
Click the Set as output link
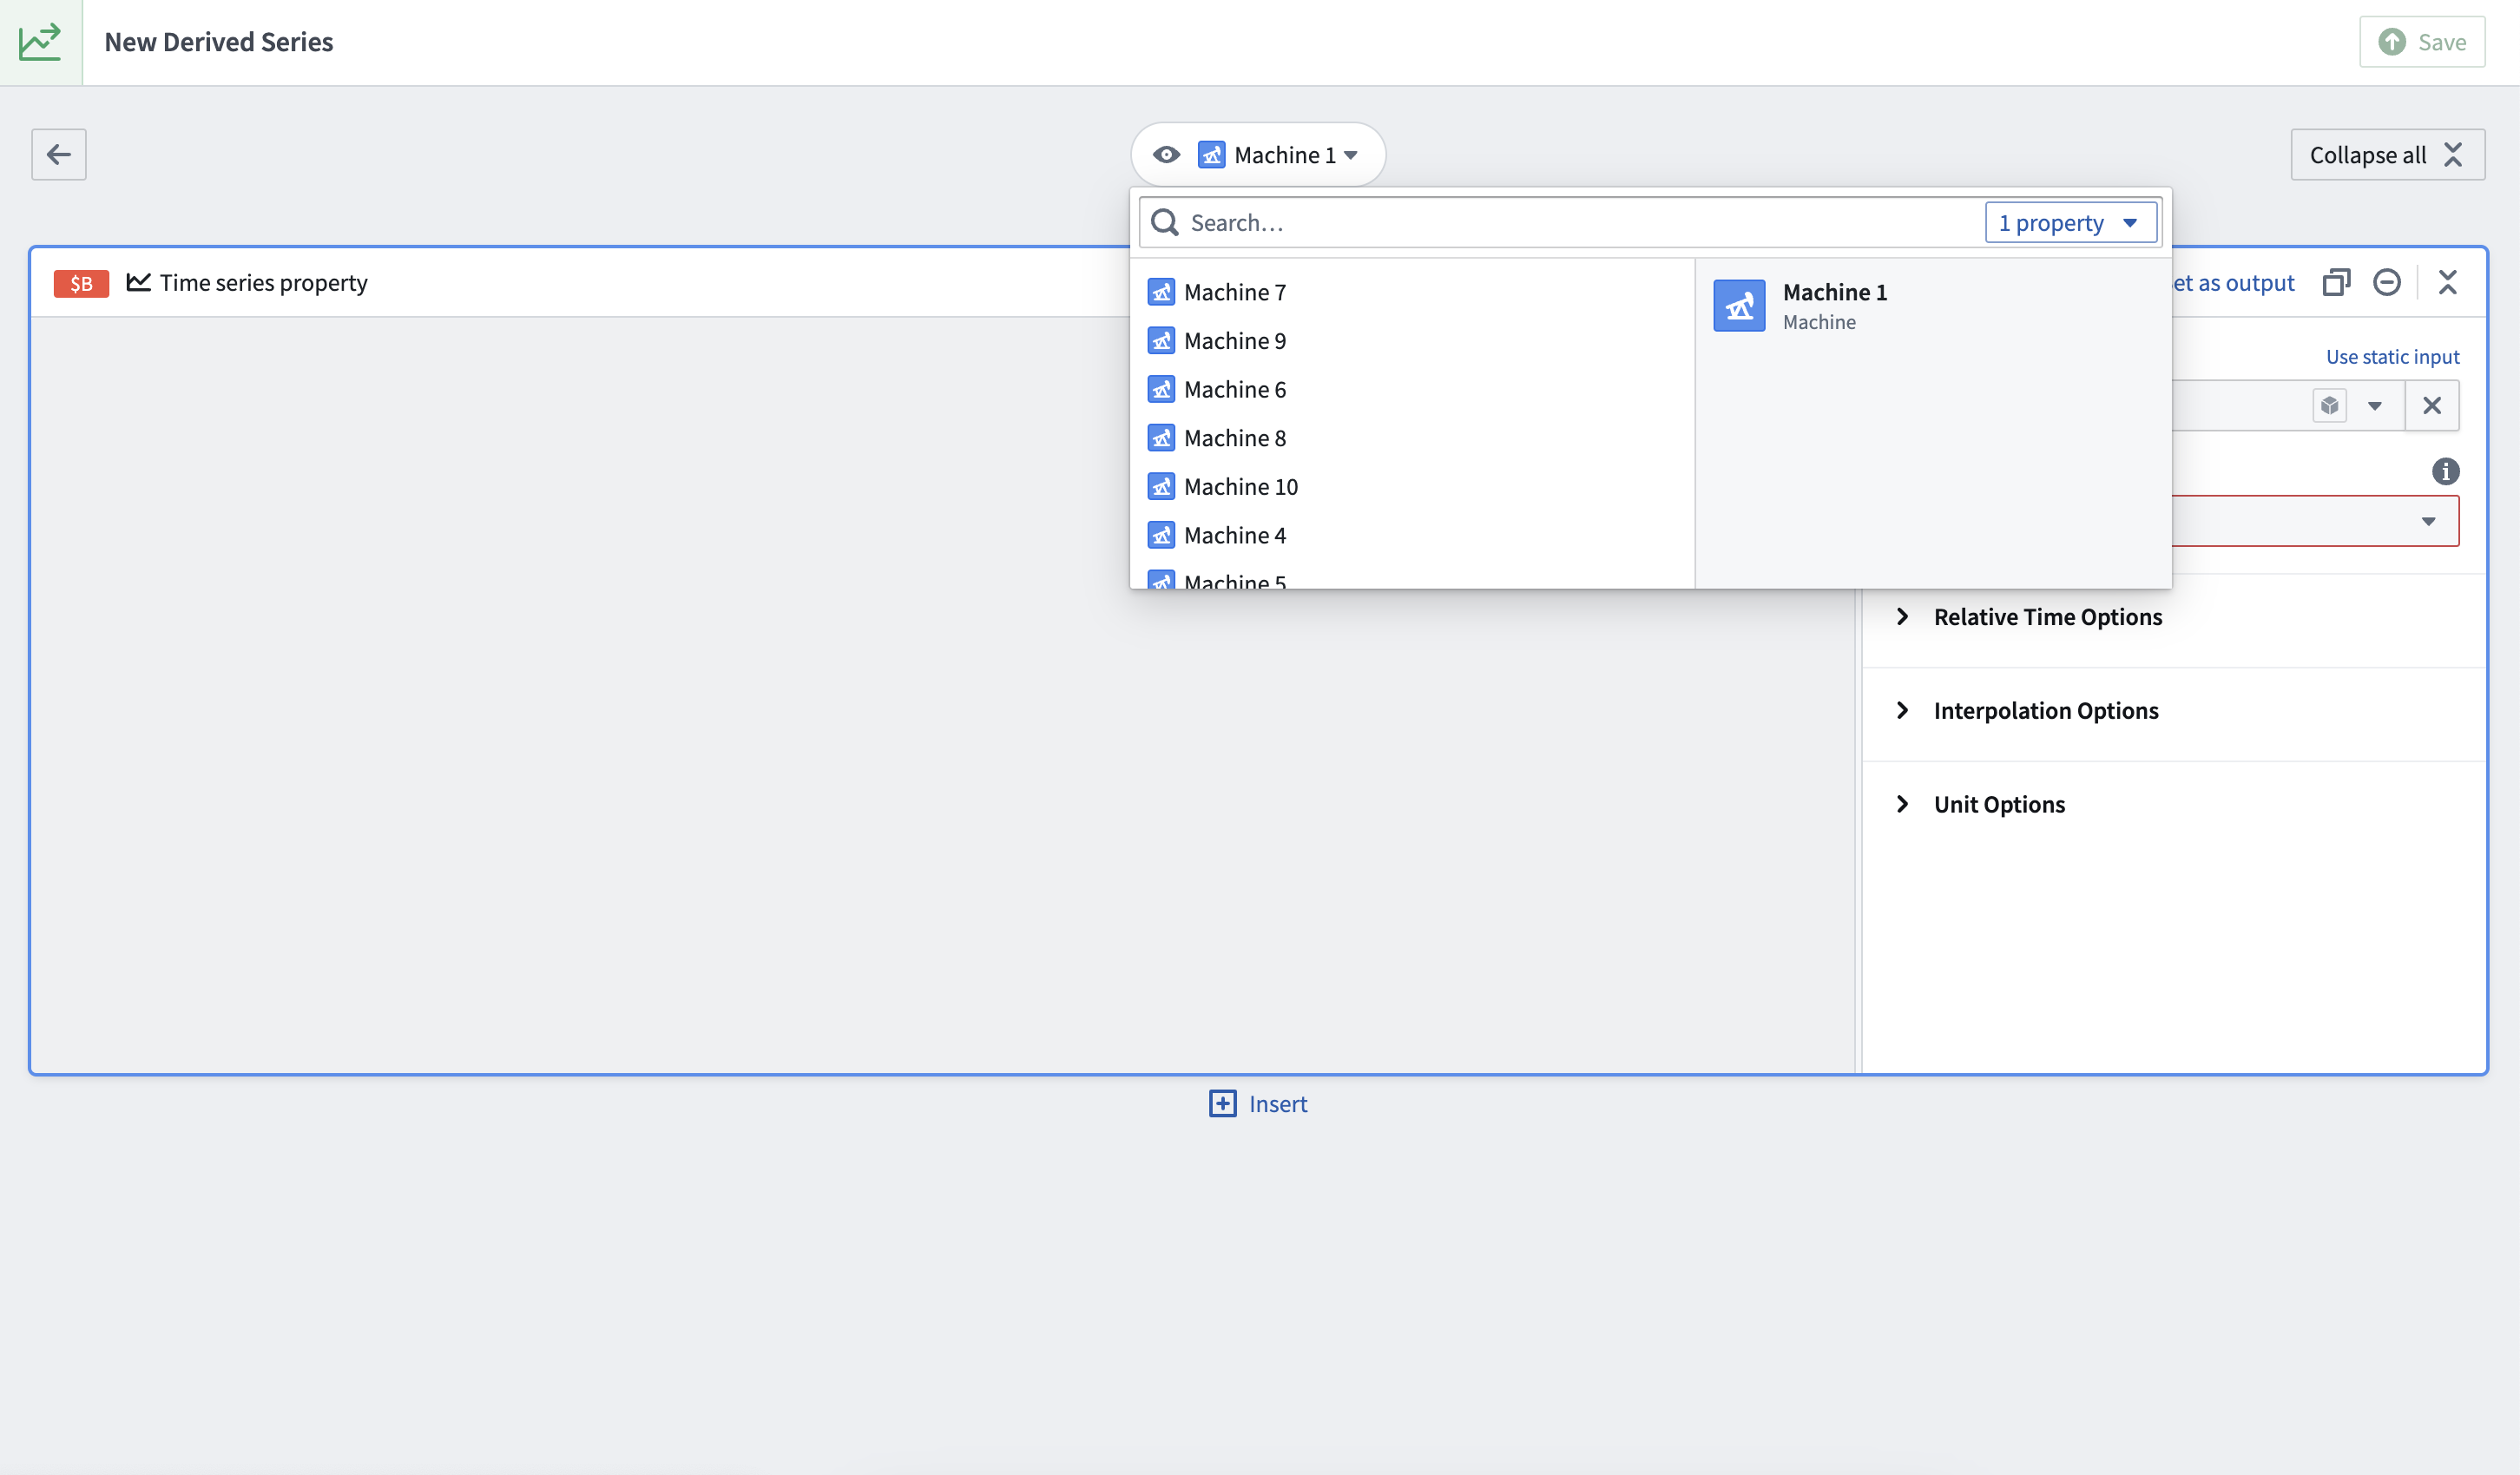tap(2234, 283)
